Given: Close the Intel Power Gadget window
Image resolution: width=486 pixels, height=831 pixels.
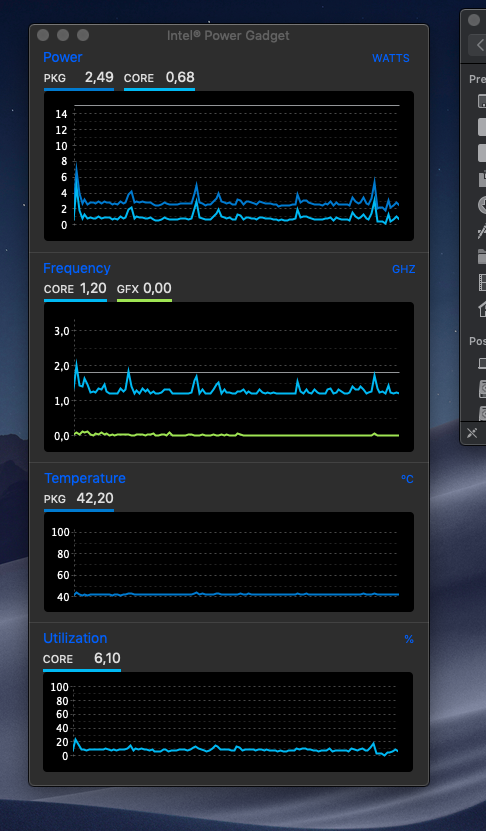Looking at the screenshot, I should [x=43, y=36].
